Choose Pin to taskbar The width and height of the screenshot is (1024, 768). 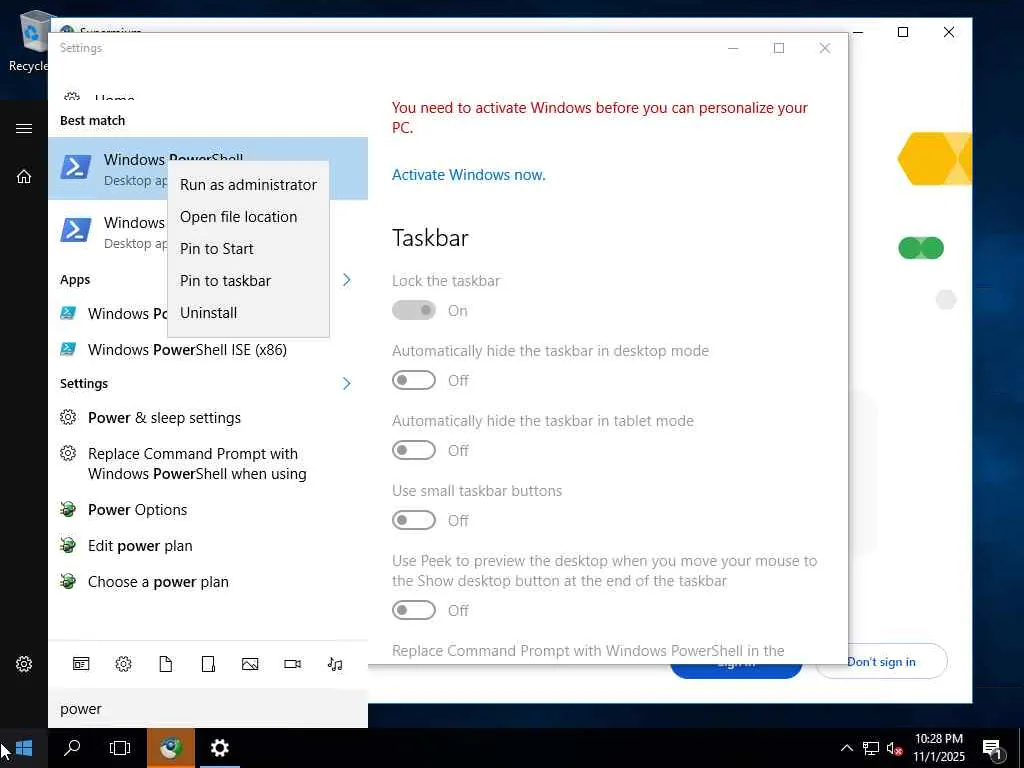tap(248, 281)
